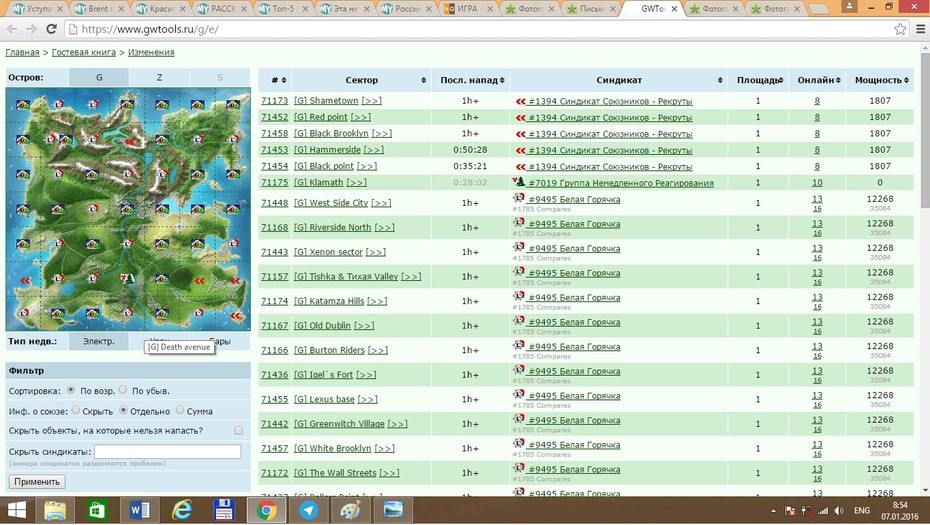Open '[G] Red point' sector link
Screen dimensions: 930x525
(321, 117)
